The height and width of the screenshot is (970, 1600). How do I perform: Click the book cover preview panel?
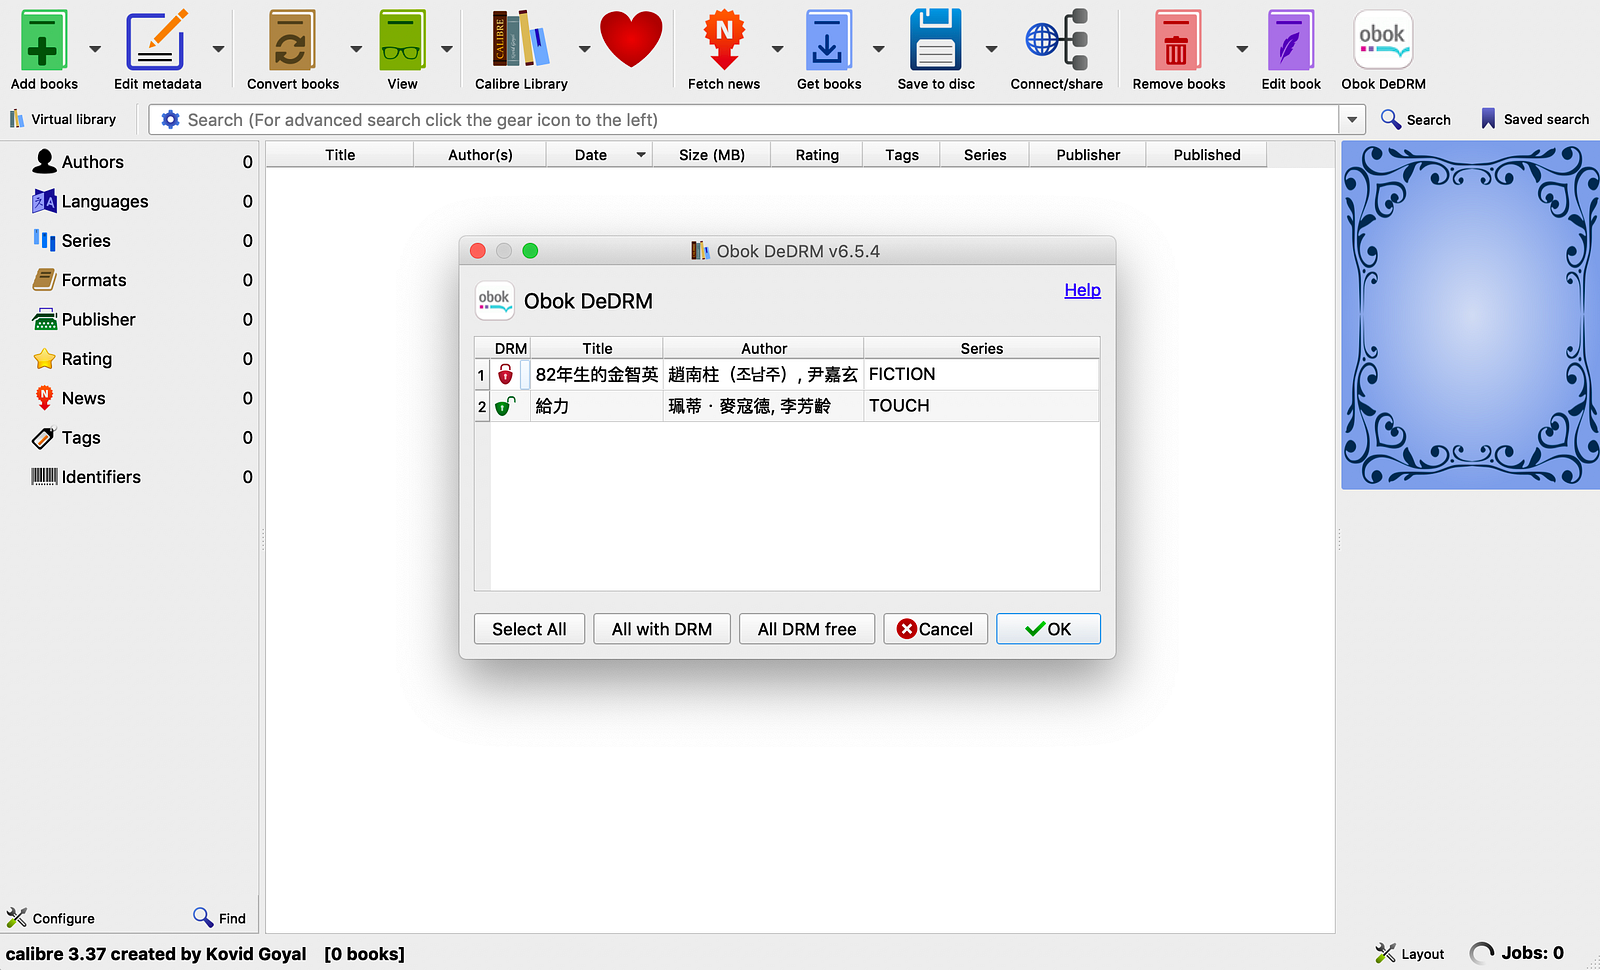[1470, 315]
